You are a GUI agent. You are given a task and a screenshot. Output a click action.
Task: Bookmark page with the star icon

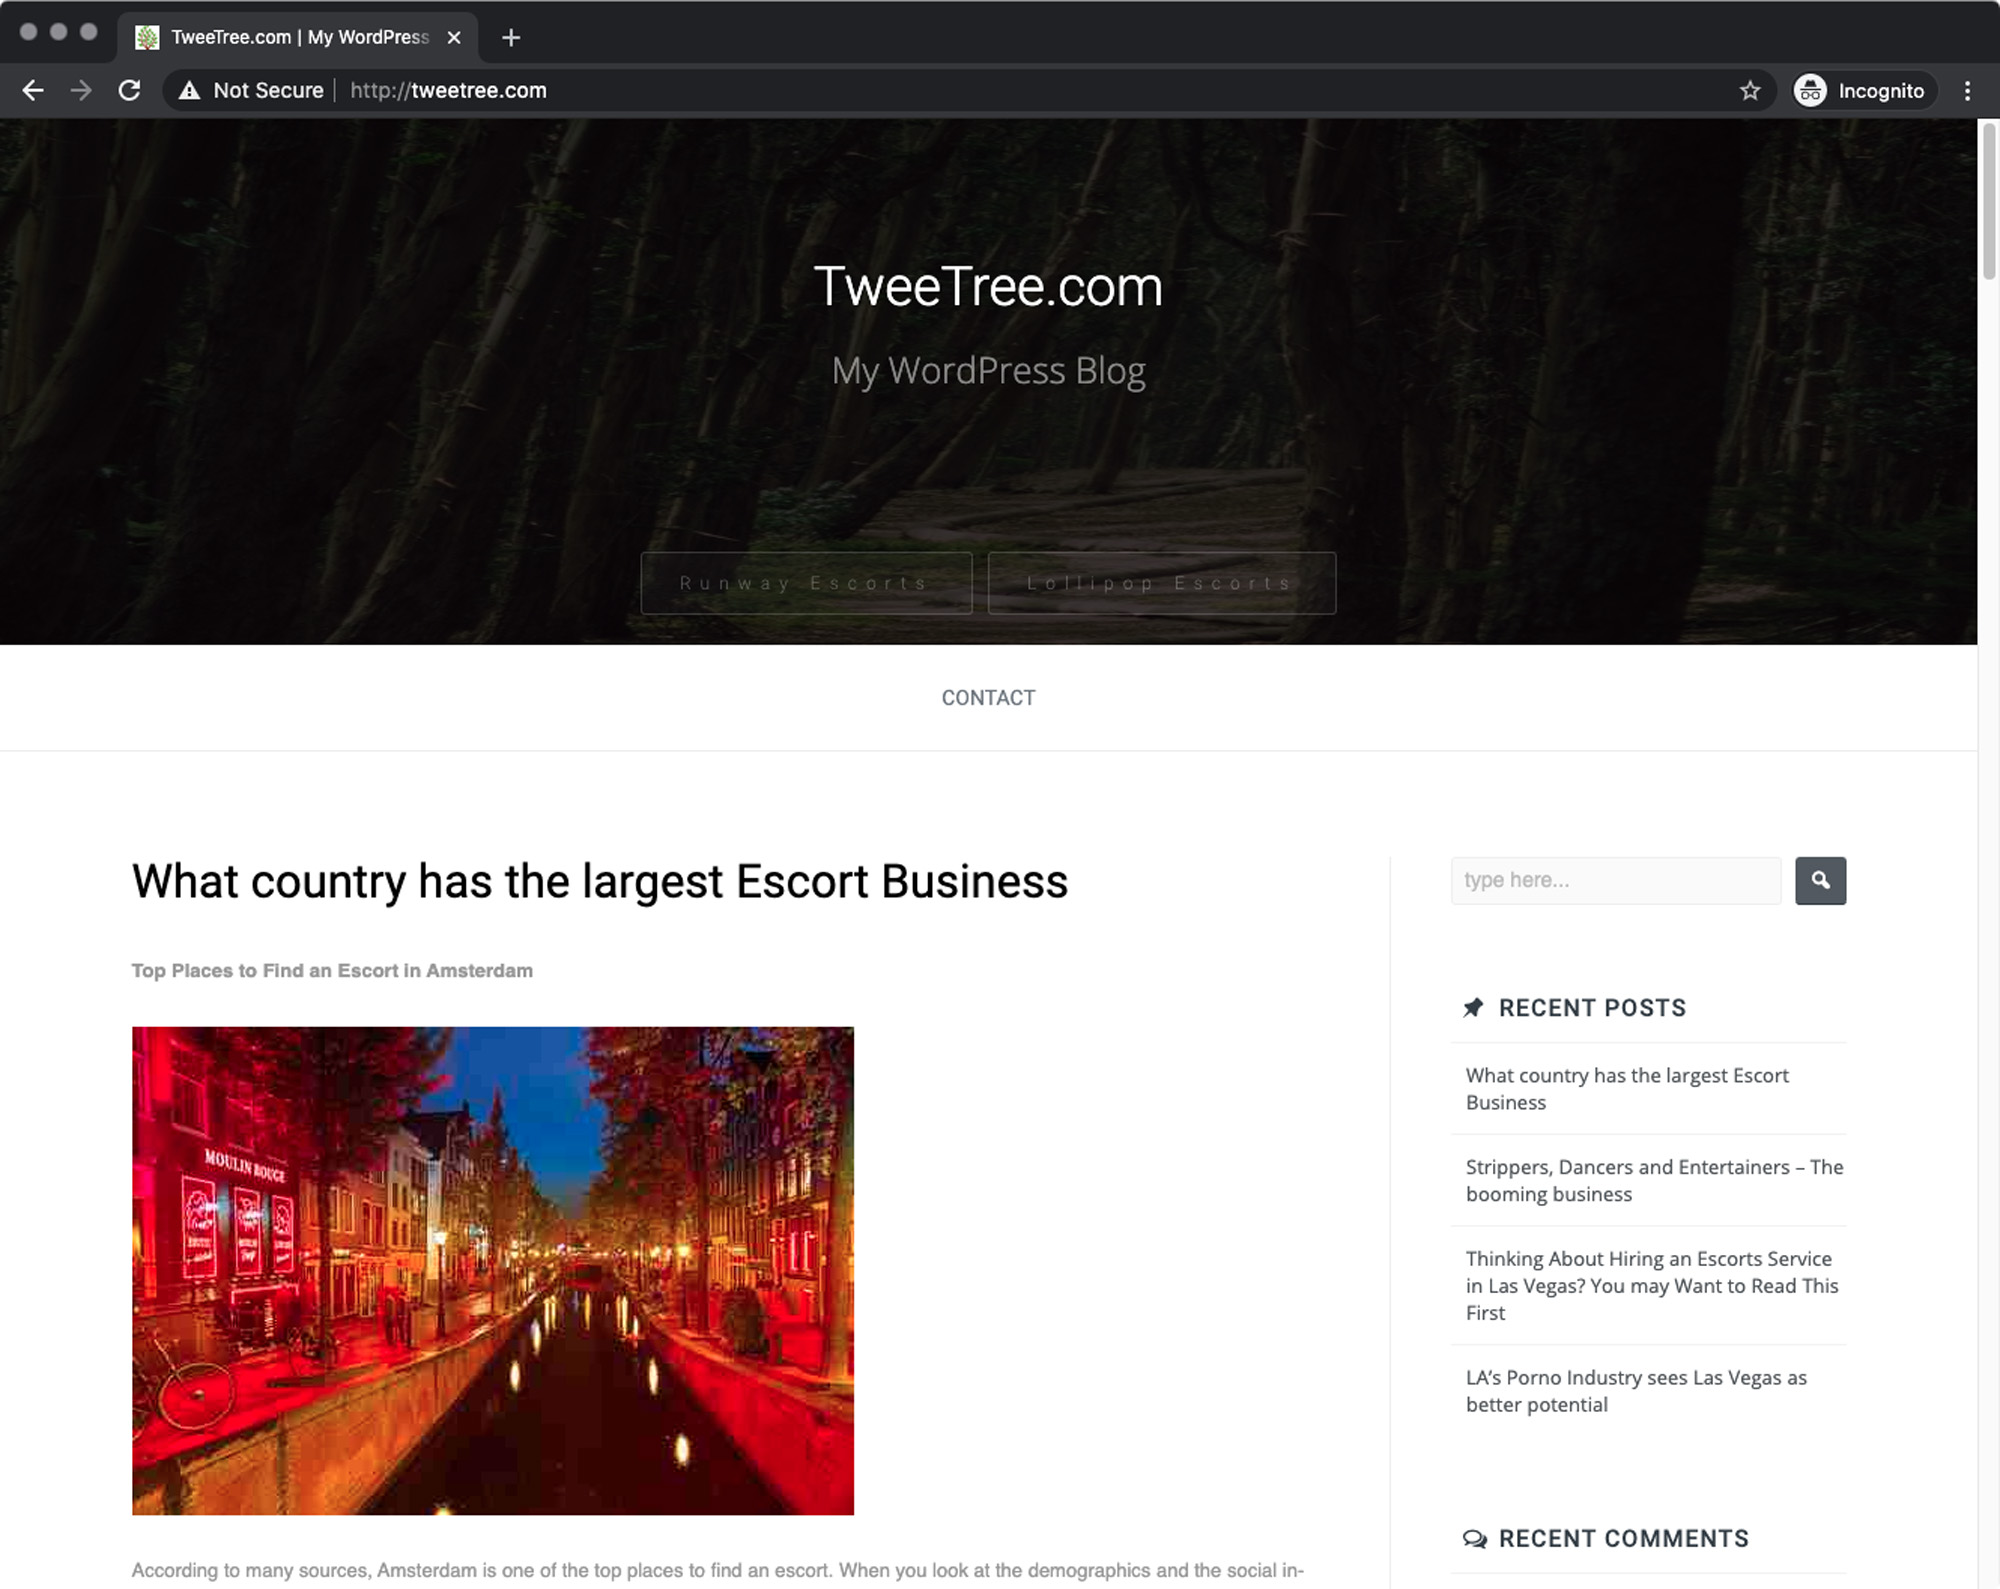pyautogui.click(x=1749, y=91)
